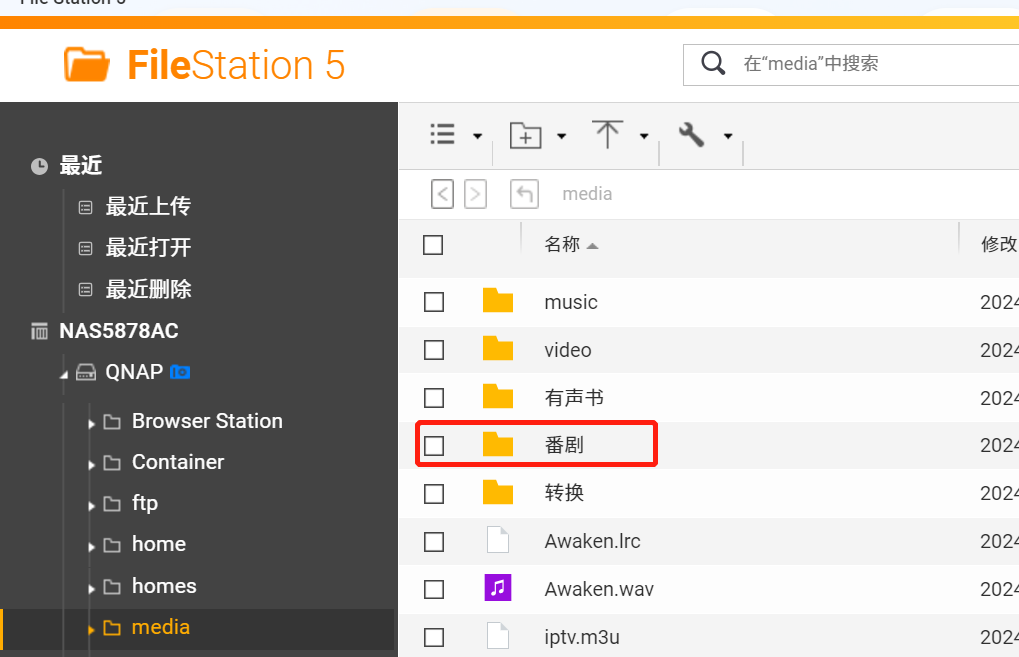Open the tools wrench dropdown arrow
1019x657 pixels.
[728, 136]
